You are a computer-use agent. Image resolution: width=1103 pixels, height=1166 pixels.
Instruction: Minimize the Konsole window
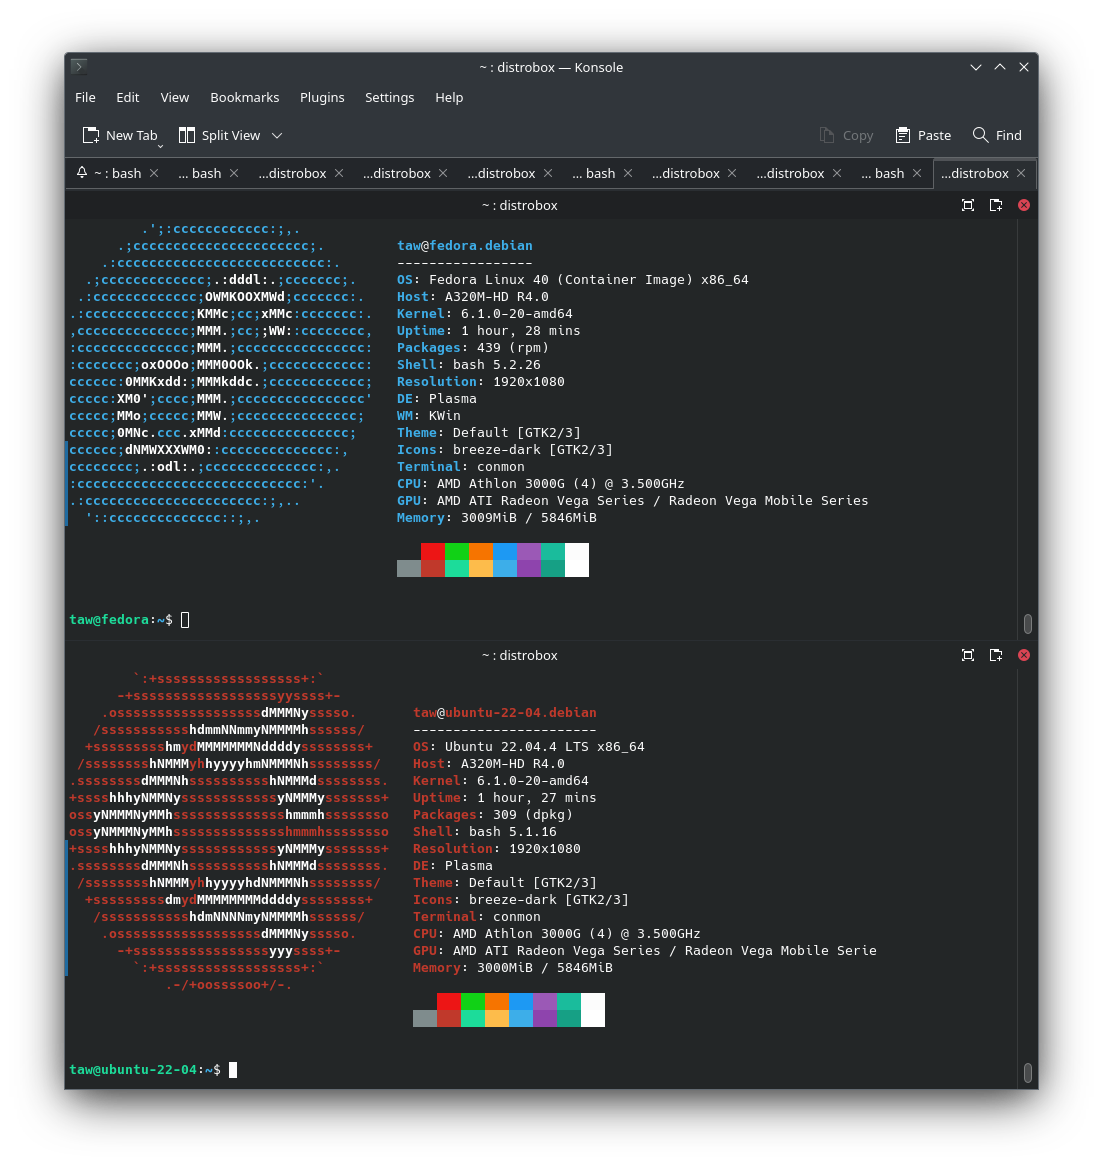976,67
